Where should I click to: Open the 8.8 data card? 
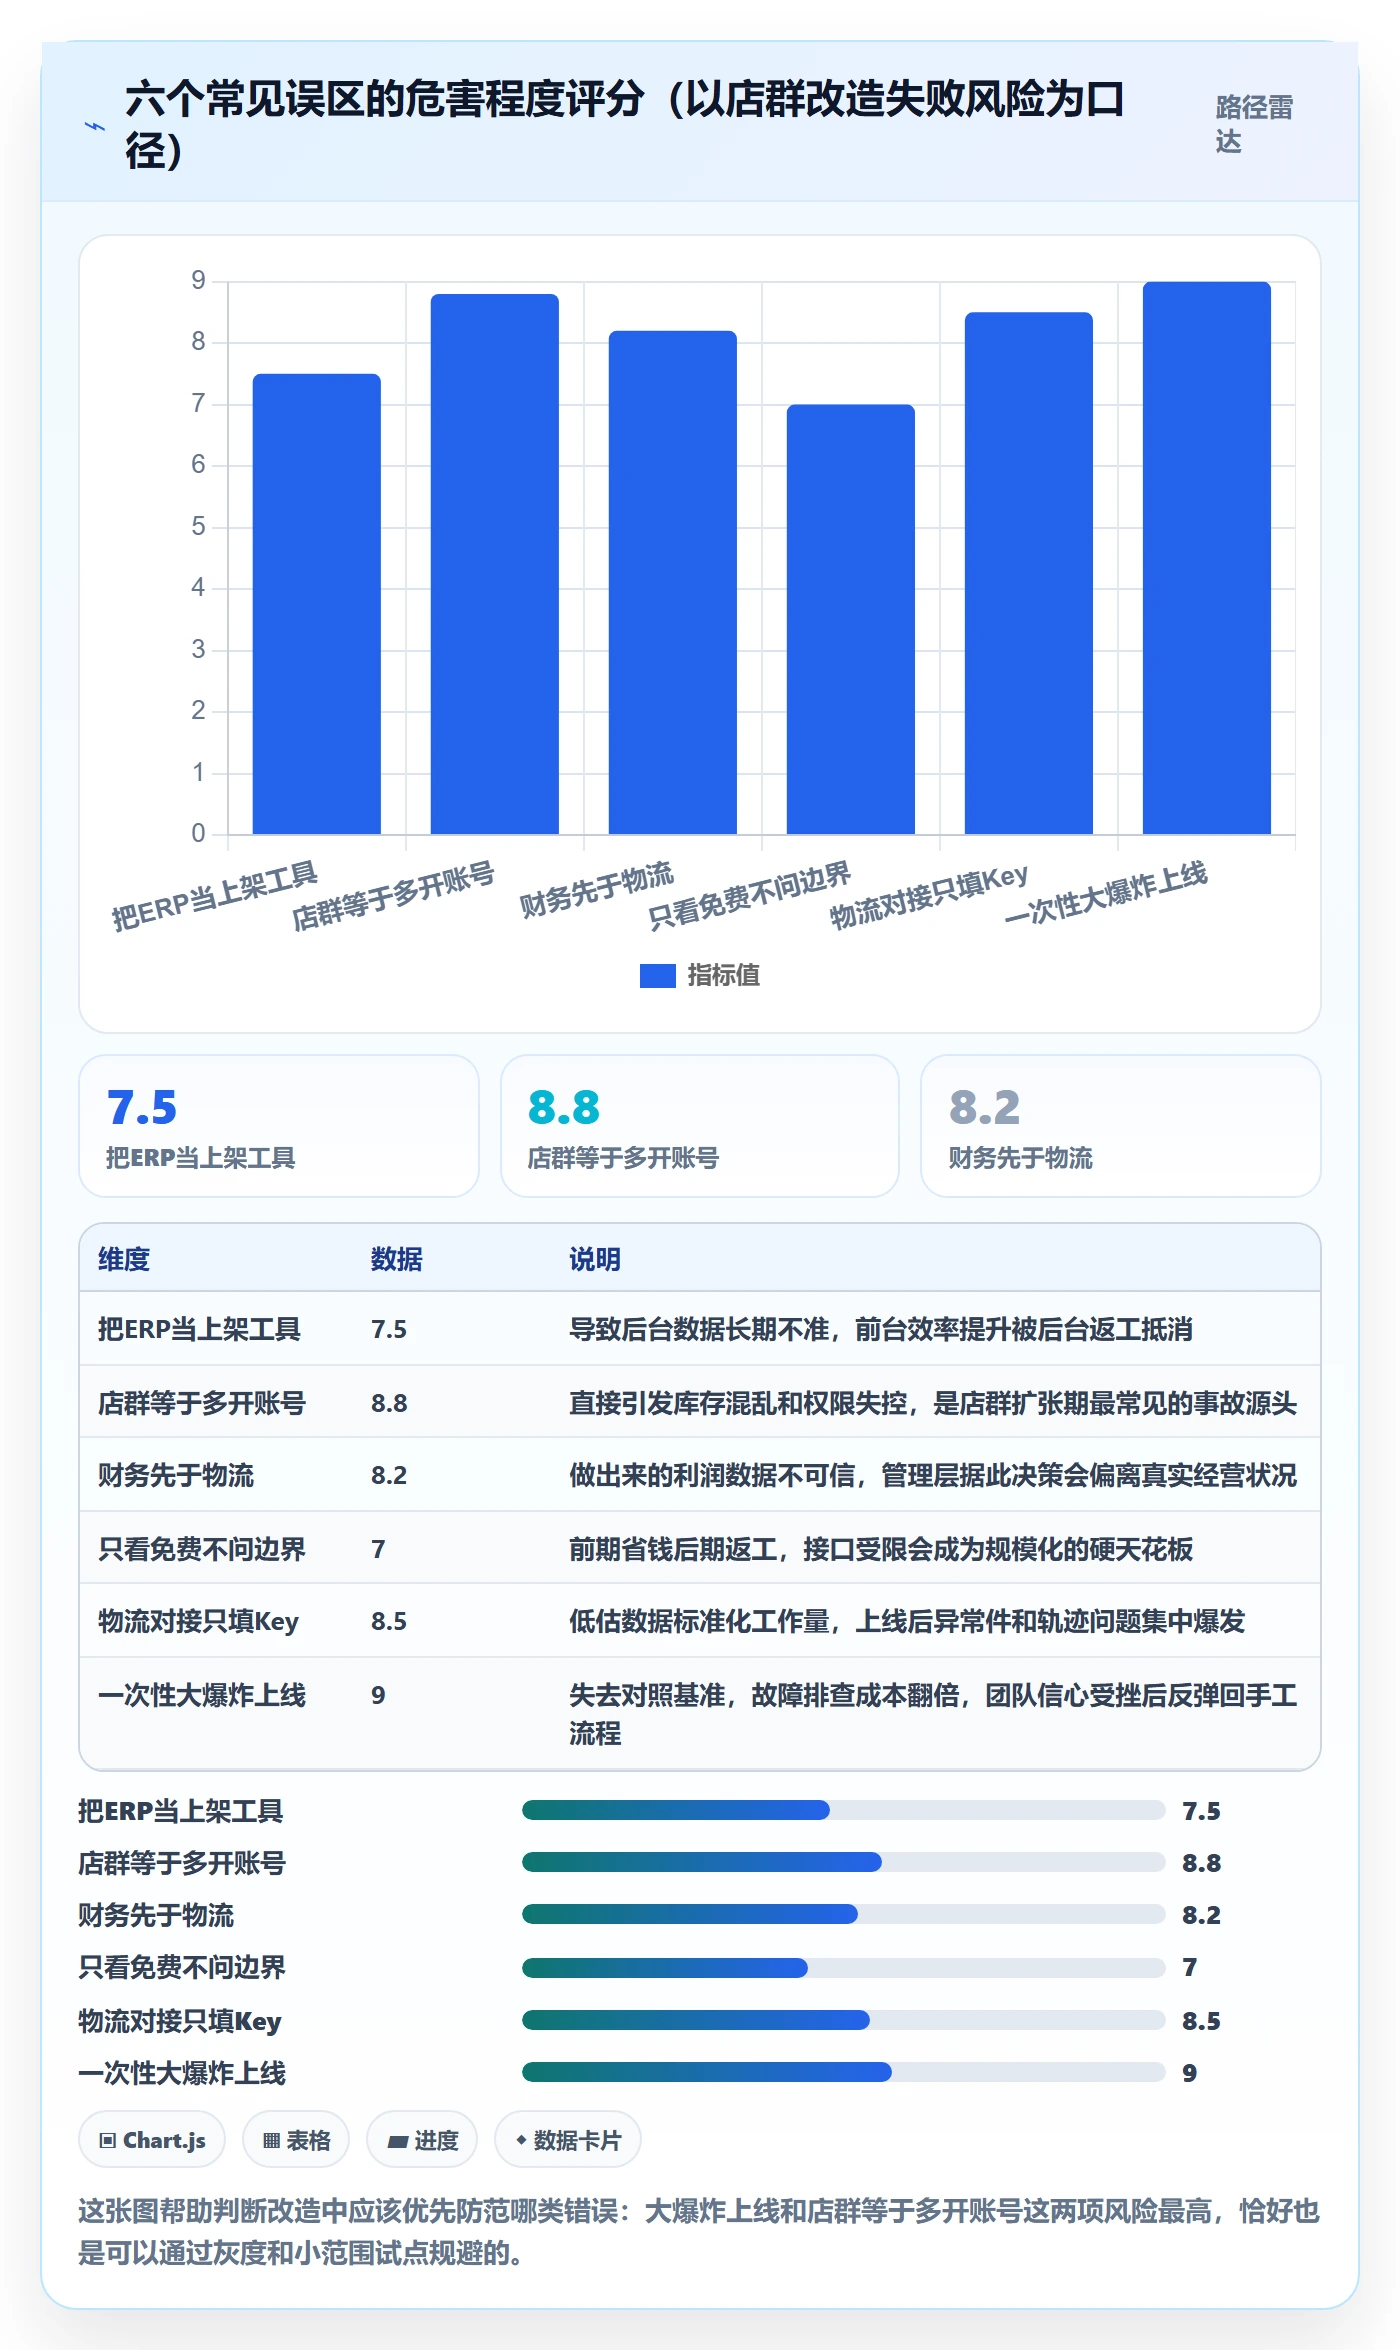click(x=700, y=1126)
